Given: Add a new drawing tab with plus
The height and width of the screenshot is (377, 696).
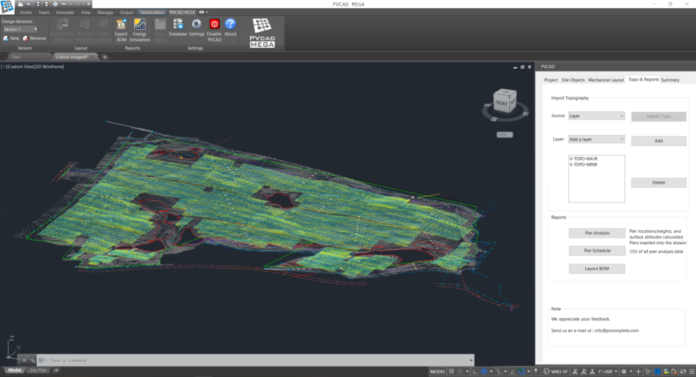Looking at the screenshot, I should pos(105,57).
